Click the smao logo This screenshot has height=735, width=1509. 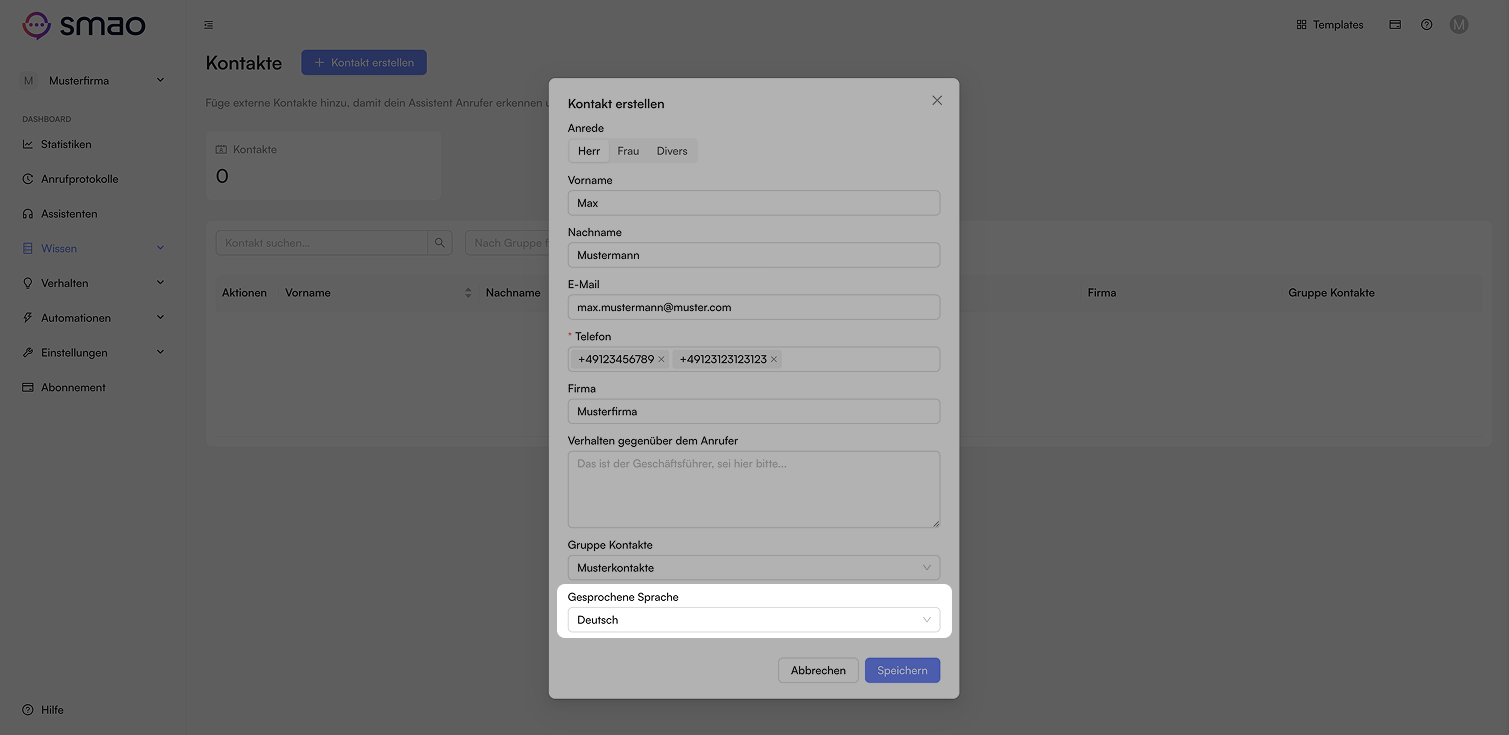tap(84, 24)
